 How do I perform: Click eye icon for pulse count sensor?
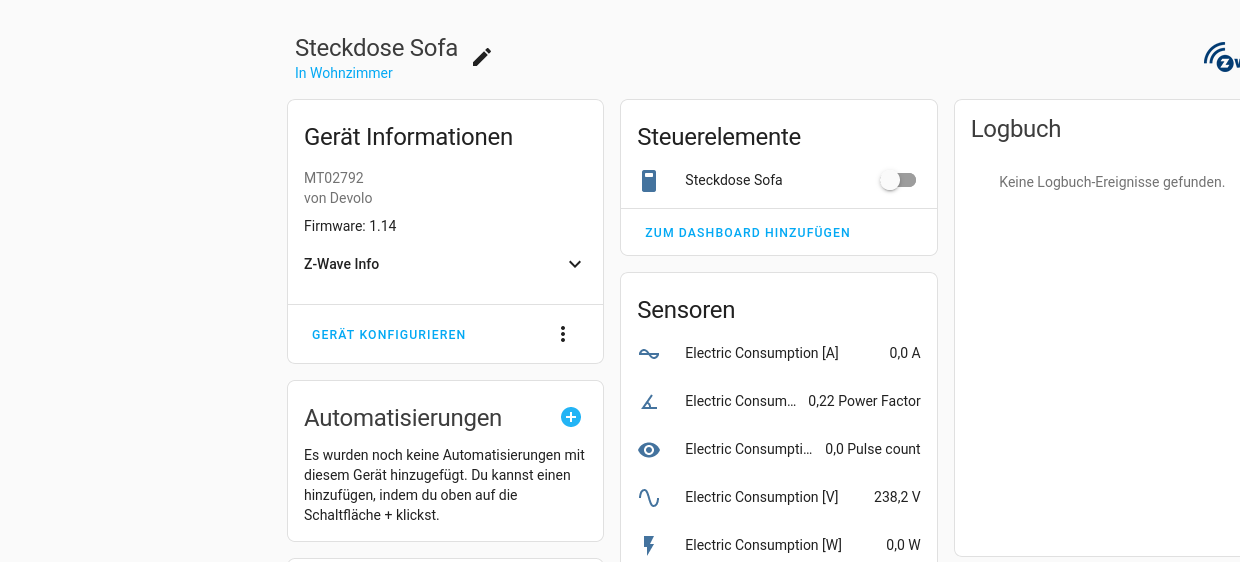pos(649,449)
